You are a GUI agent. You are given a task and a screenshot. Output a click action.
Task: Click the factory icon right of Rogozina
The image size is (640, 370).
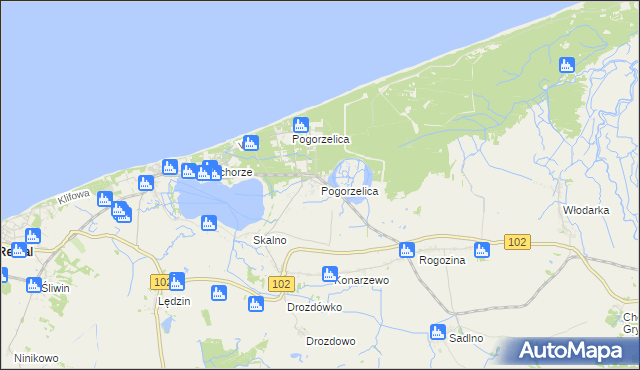point(482,250)
